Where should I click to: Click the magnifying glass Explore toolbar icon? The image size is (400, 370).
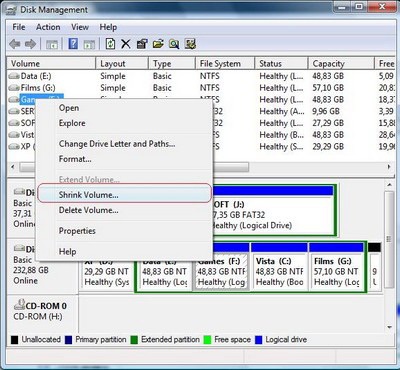click(x=174, y=44)
